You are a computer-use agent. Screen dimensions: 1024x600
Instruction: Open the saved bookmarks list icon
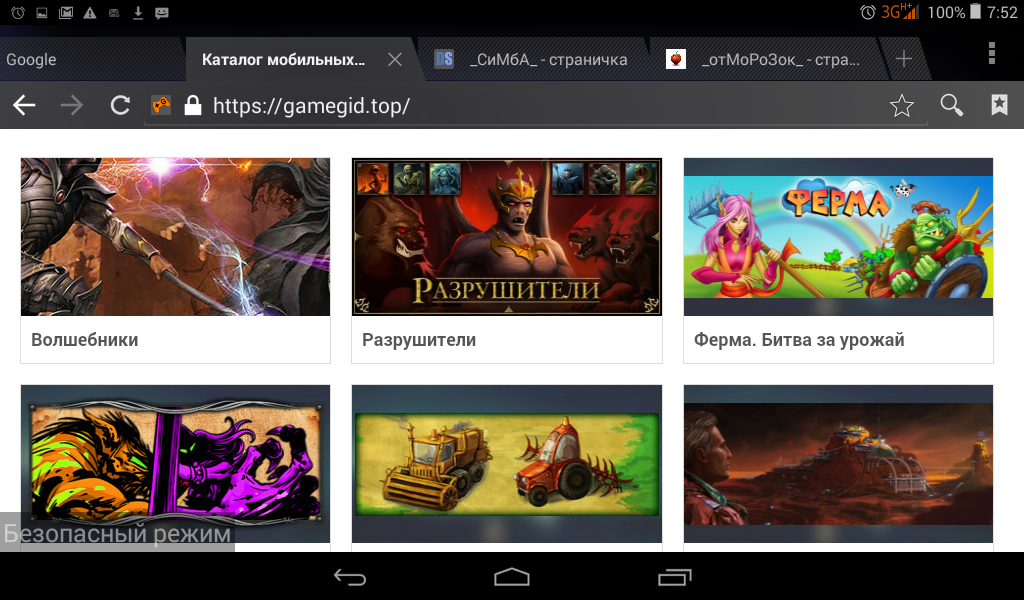[x=999, y=106]
